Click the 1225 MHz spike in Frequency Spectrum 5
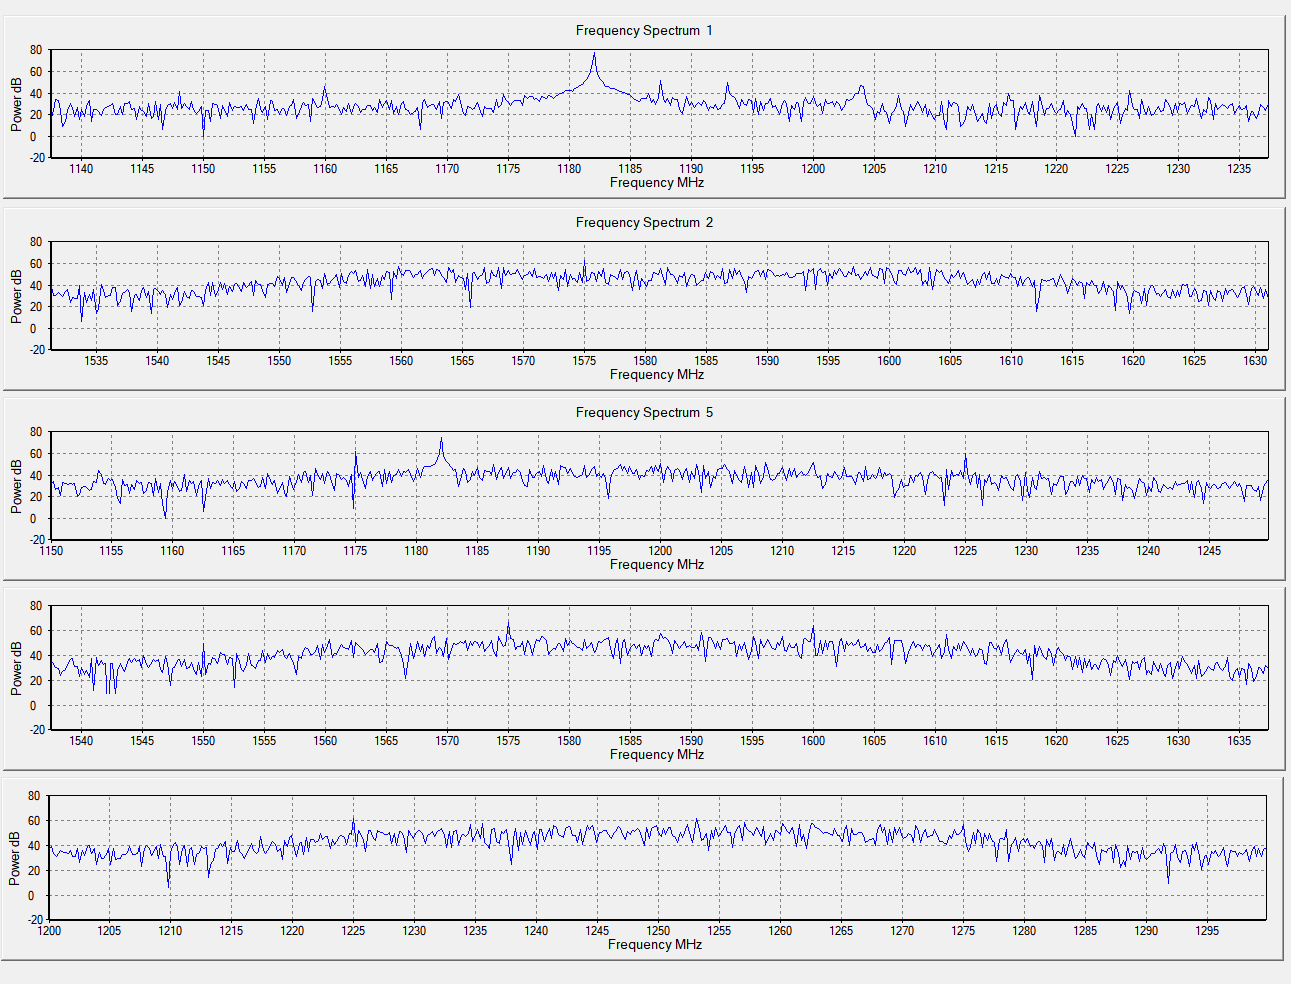 (965, 459)
